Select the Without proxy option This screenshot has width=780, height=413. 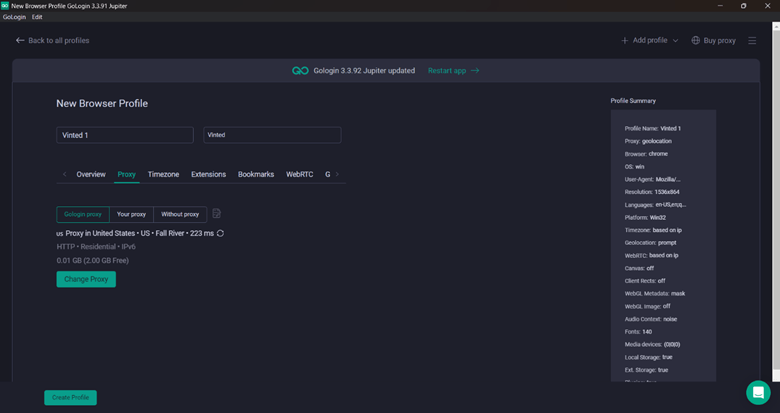point(180,214)
